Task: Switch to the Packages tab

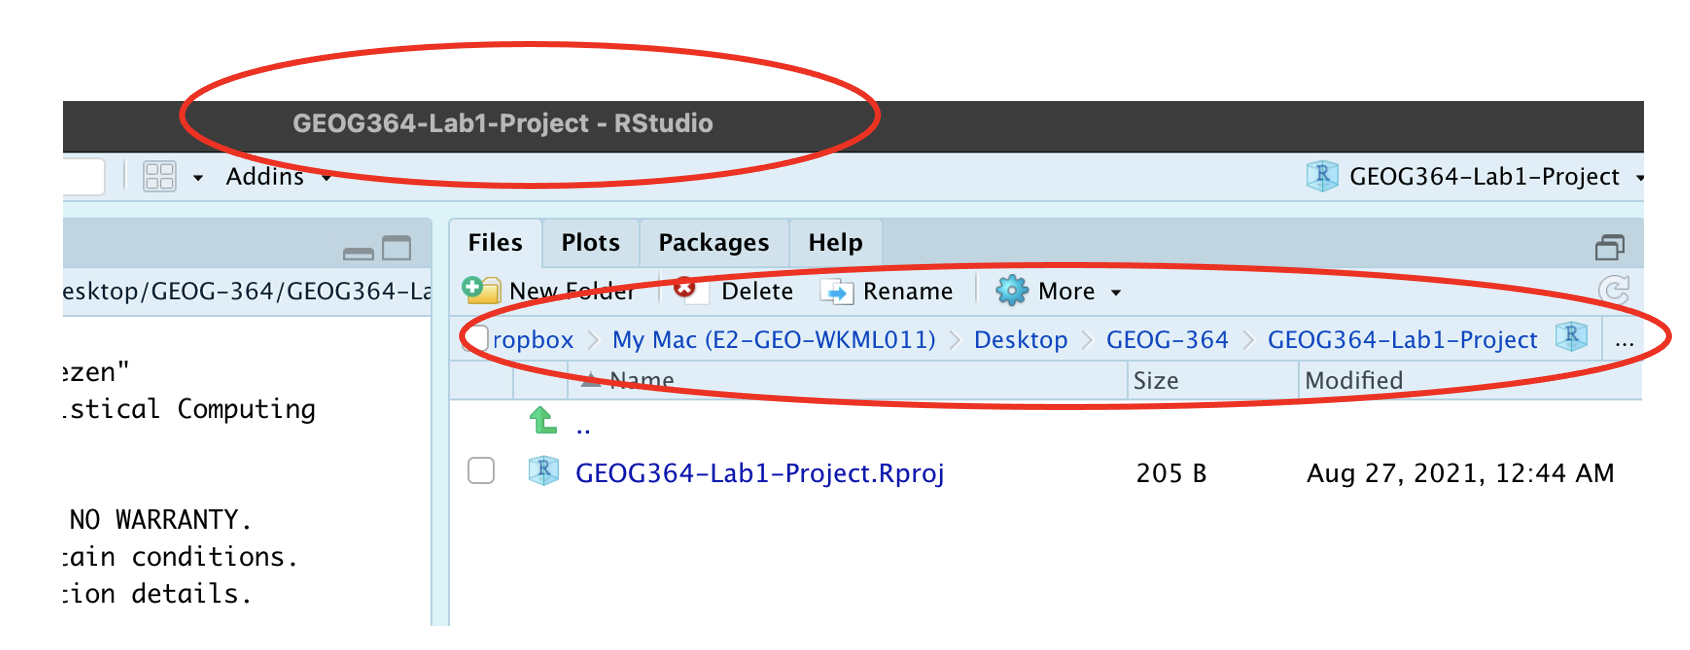Action: tap(713, 243)
